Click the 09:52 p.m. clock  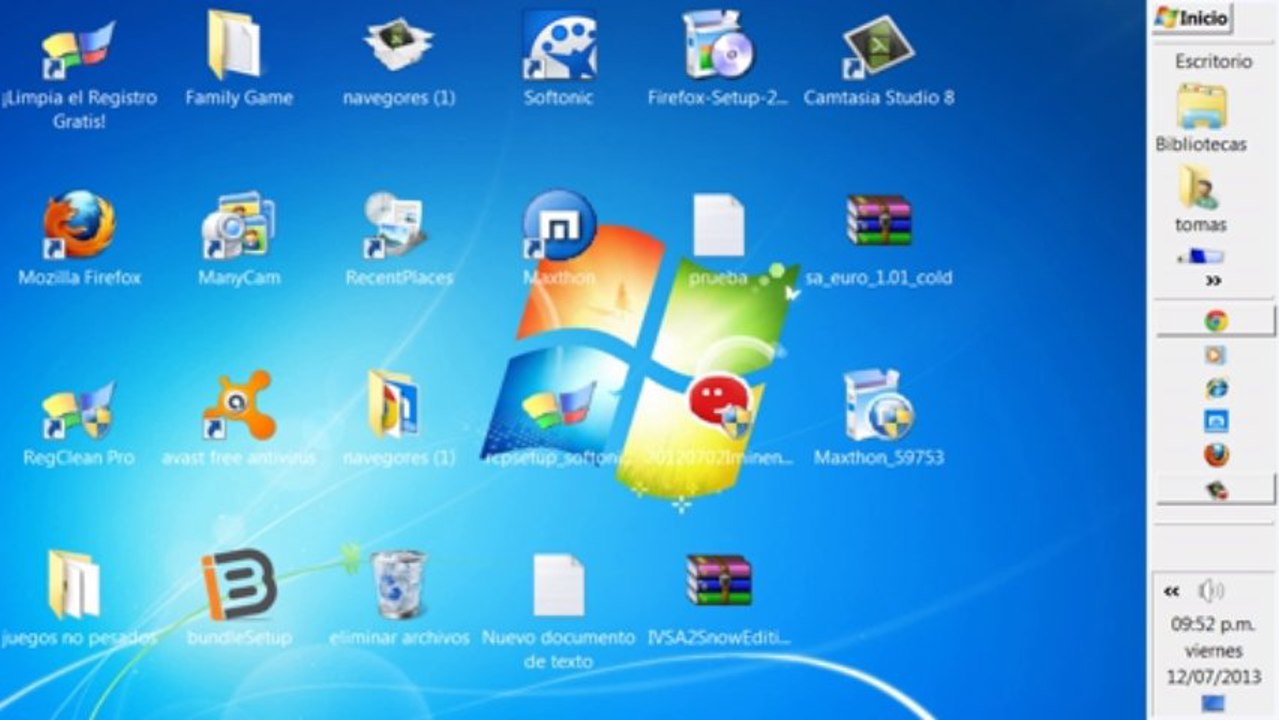(1213, 624)
